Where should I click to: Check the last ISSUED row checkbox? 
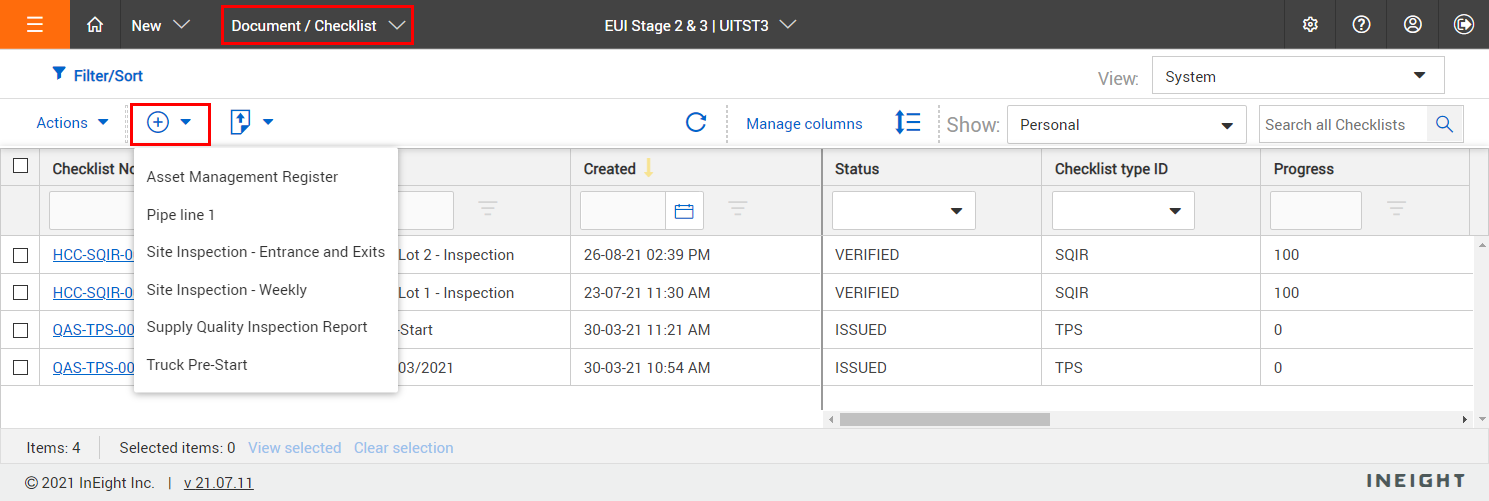[20, 368]
